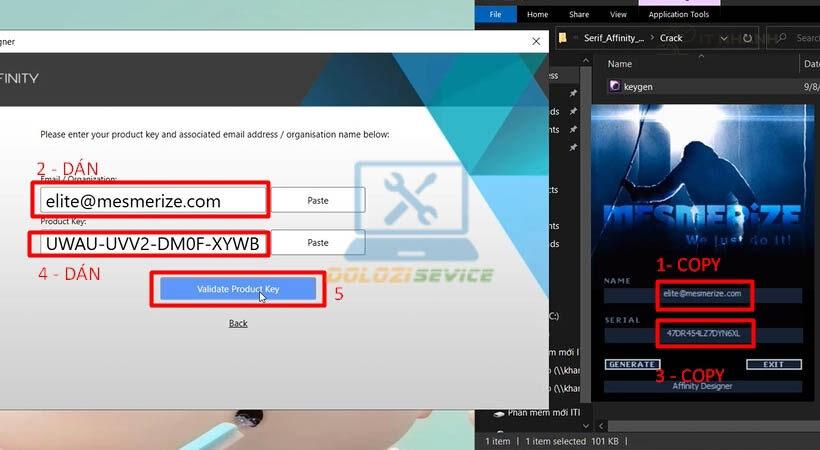The height and width of the screenshot is (450, 820).
Task: Close the Affinity product key dialog
Action: click(x=536, y=41)
